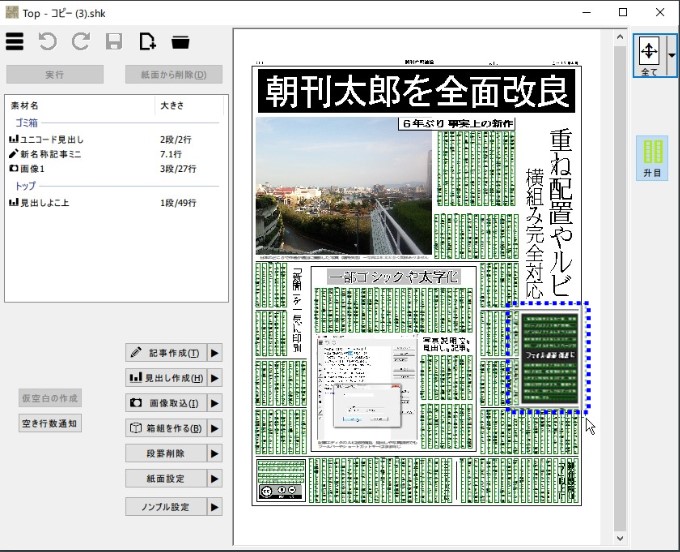Select the 見出しよこ上 row
The image size is (680, 552).
[x=115, y=203]
